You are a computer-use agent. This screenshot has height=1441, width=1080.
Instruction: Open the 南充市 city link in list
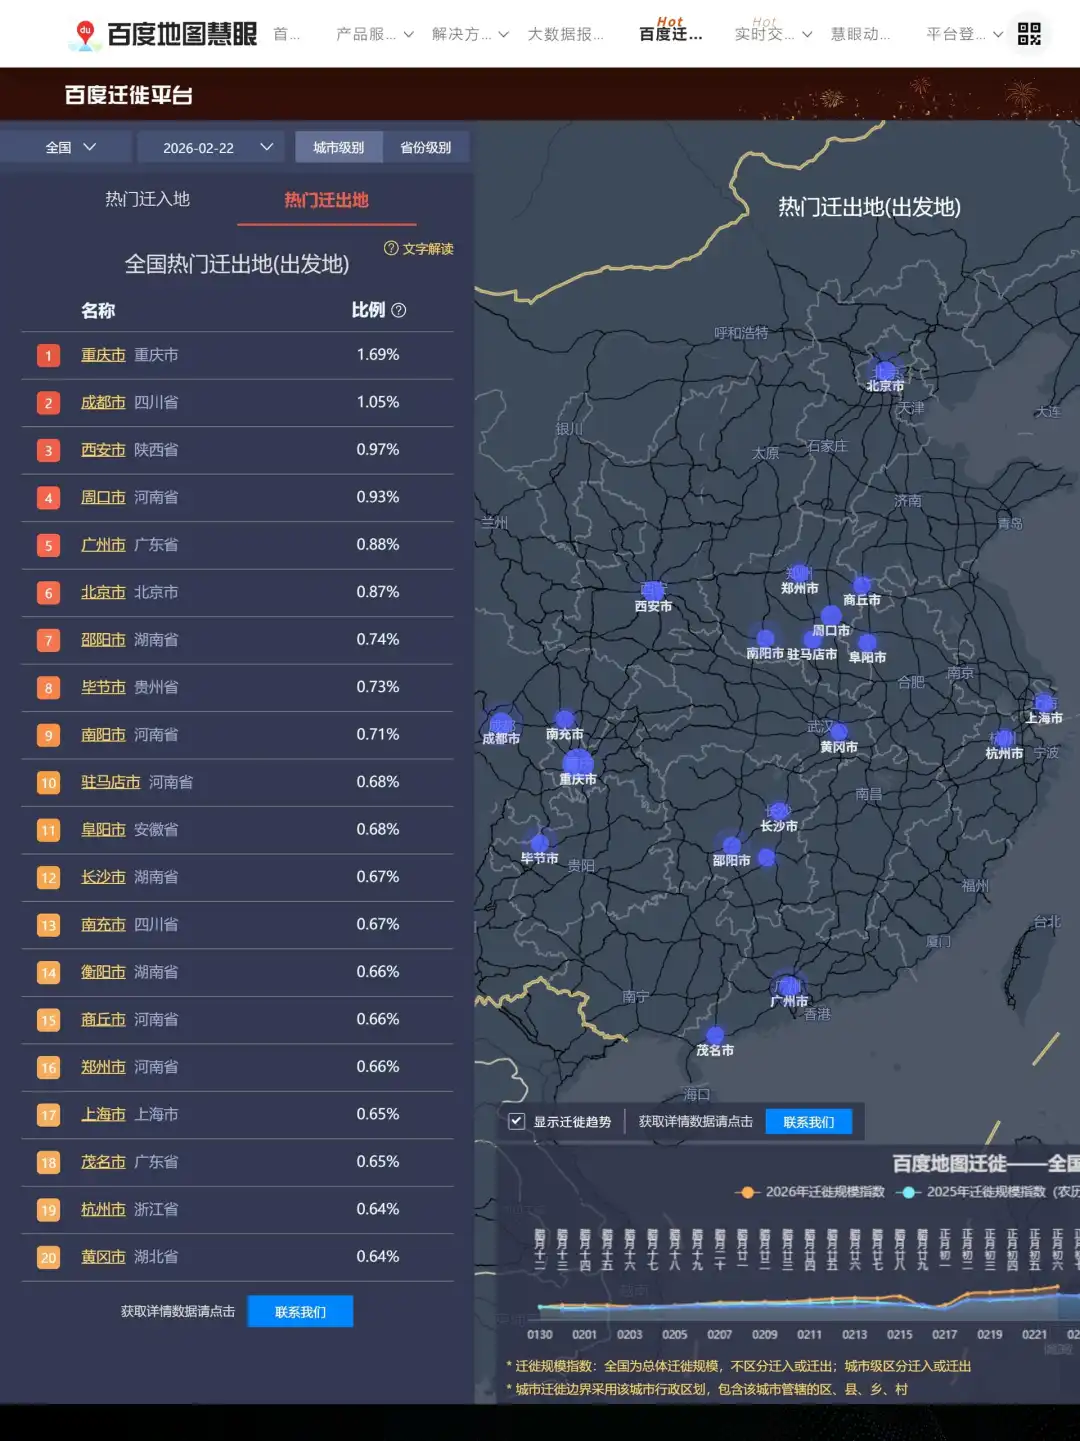tap(103, 925)
